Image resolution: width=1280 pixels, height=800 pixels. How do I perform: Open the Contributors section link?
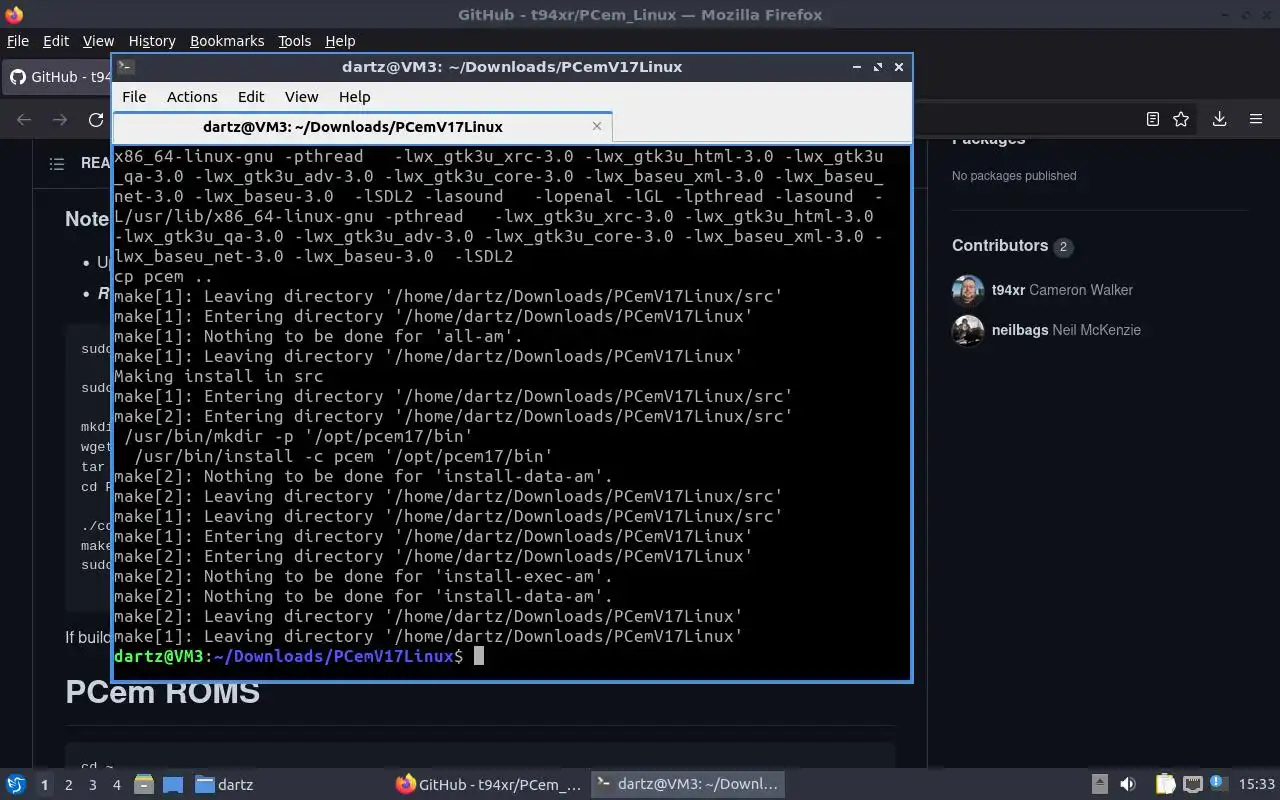(x=1012, y=246)
